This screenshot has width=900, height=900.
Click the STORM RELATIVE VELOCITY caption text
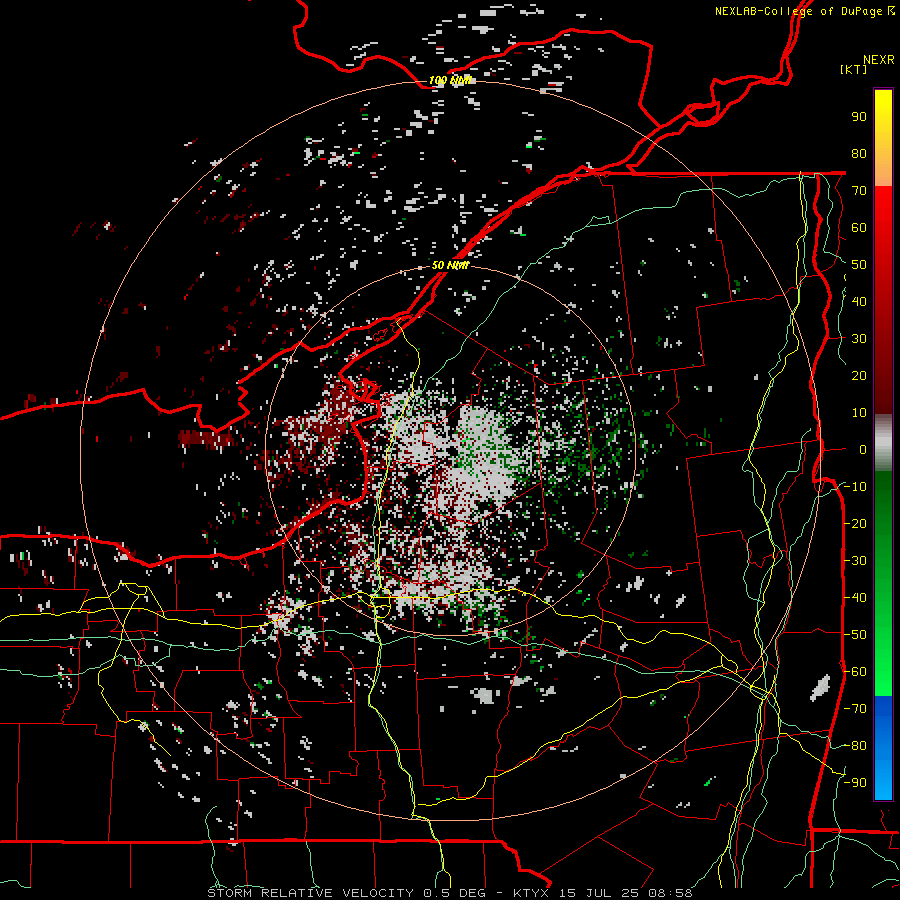pos(310,893)
